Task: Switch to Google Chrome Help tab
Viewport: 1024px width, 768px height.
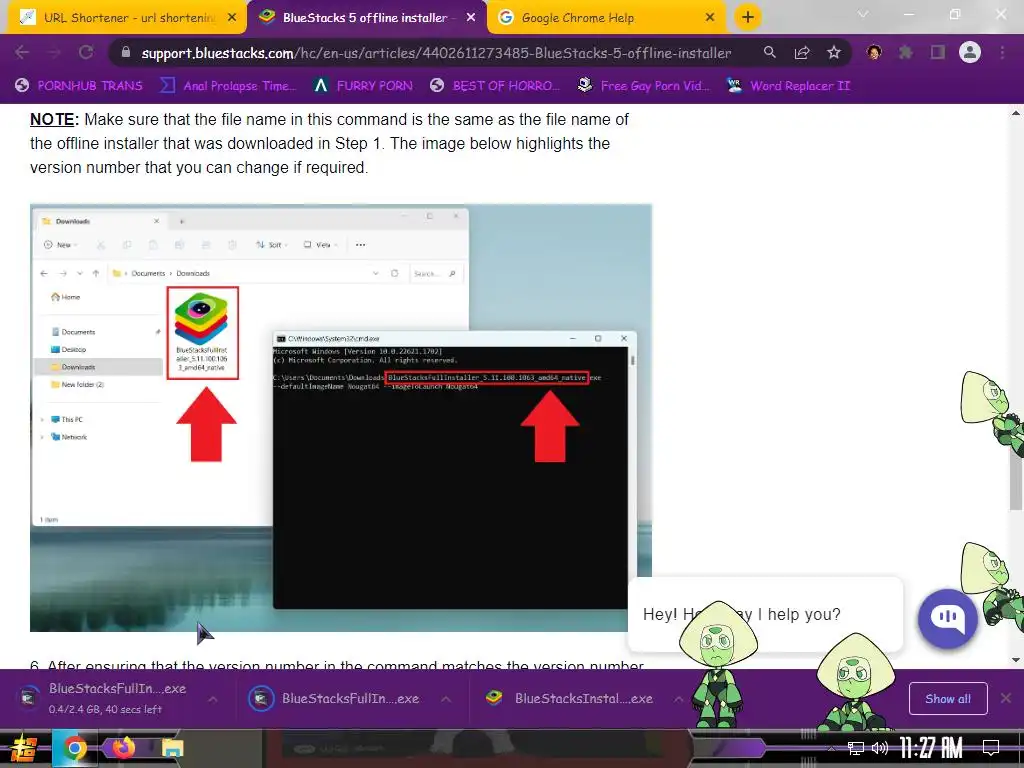Action: point(606,18)
